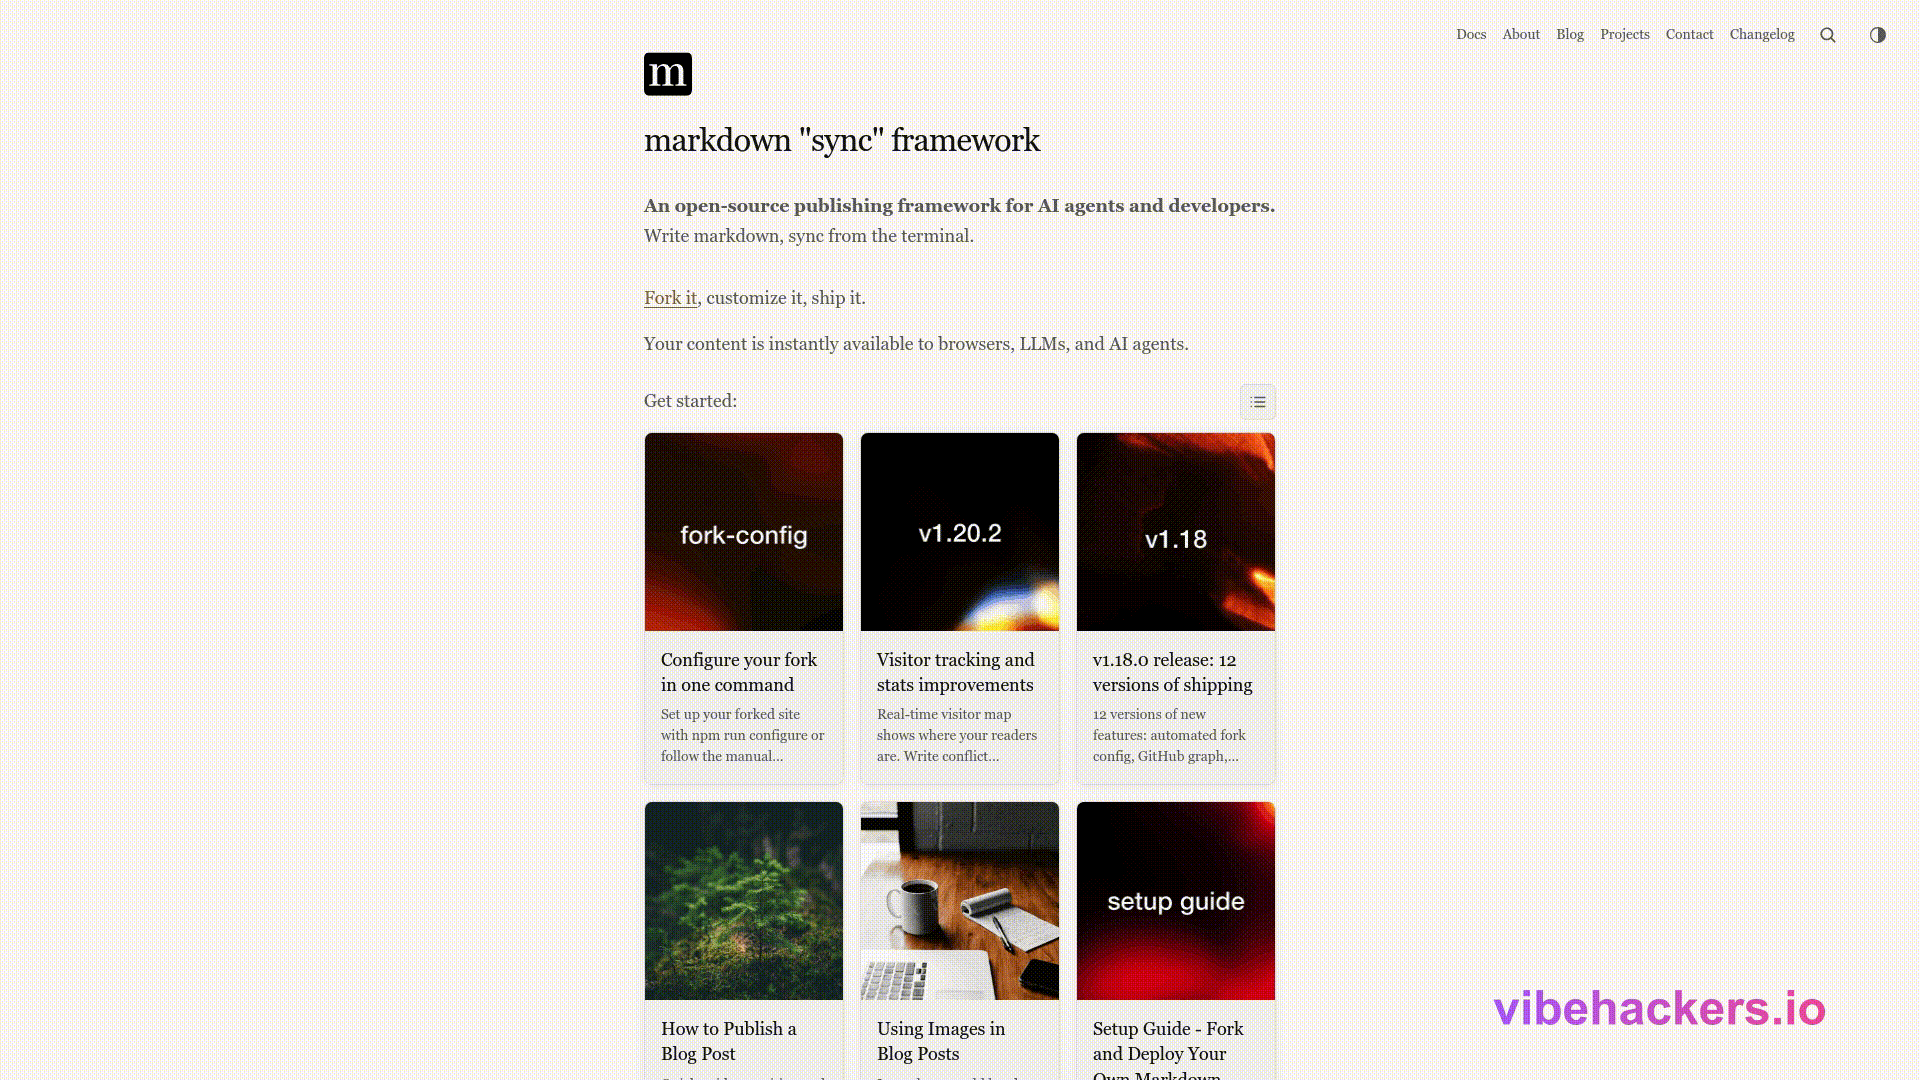This screenshot has height=1080, width=1920.
Task: View the Changelog page
Action: tap(1761, 35)
